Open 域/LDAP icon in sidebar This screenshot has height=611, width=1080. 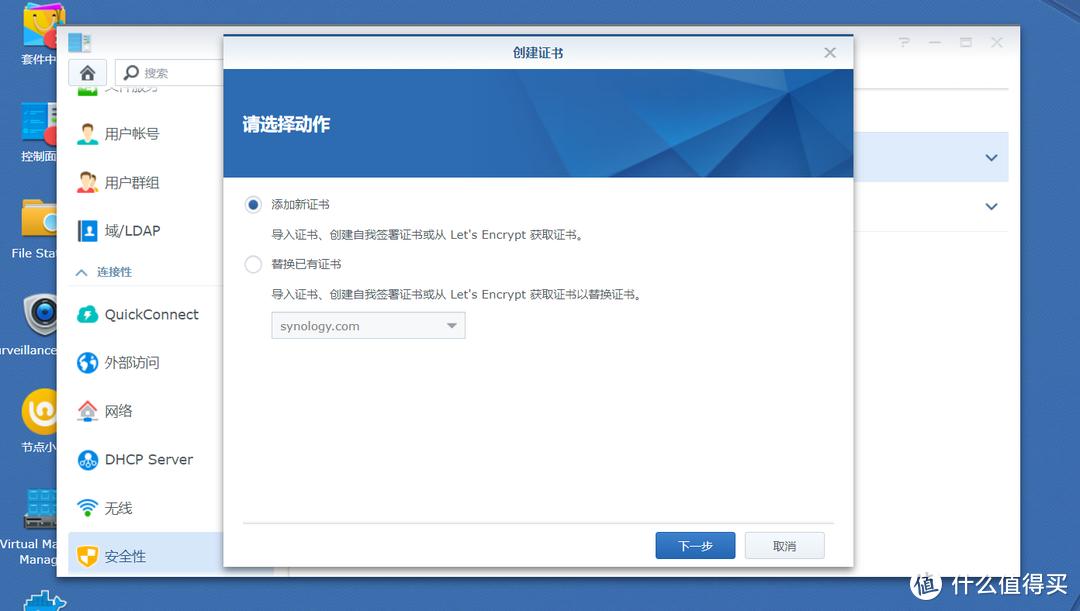[87, 231]
